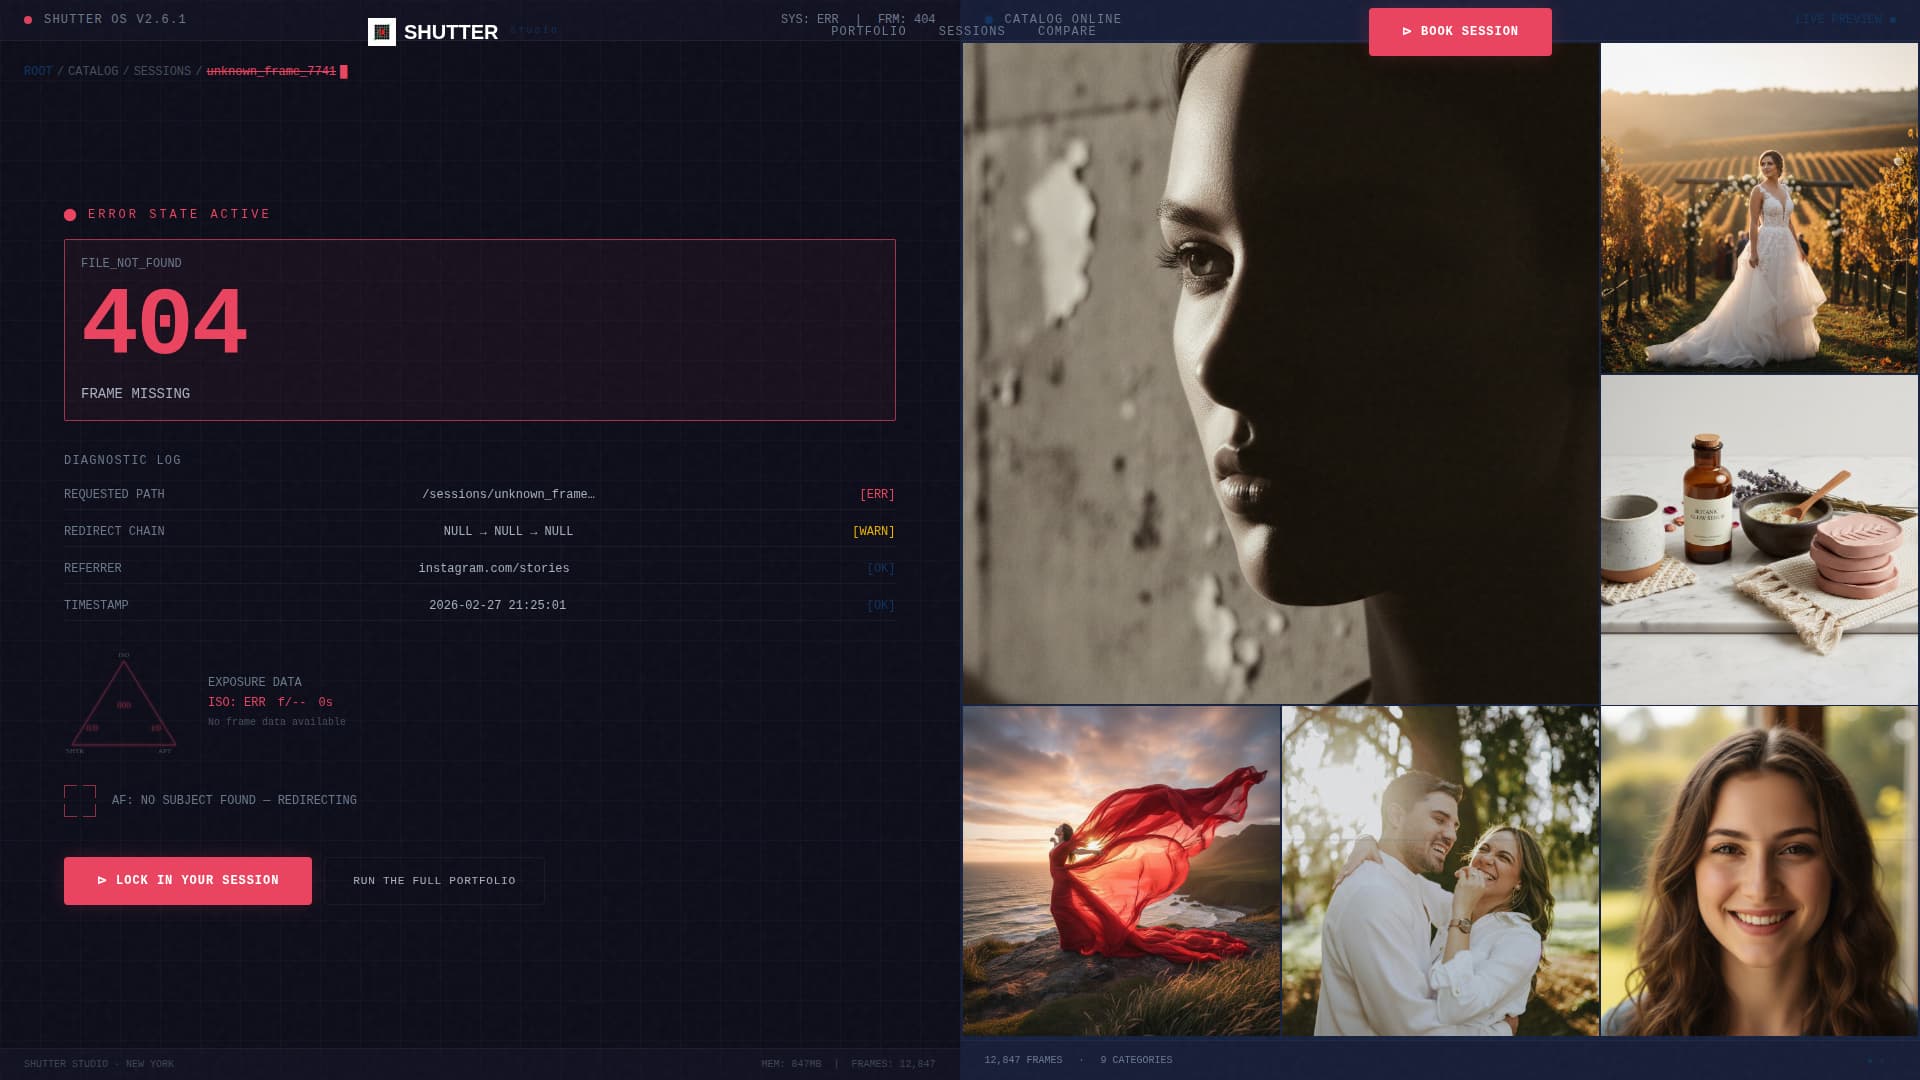
Task: Open the skincare product flat-lay photo
Action: pos(1759,540)
